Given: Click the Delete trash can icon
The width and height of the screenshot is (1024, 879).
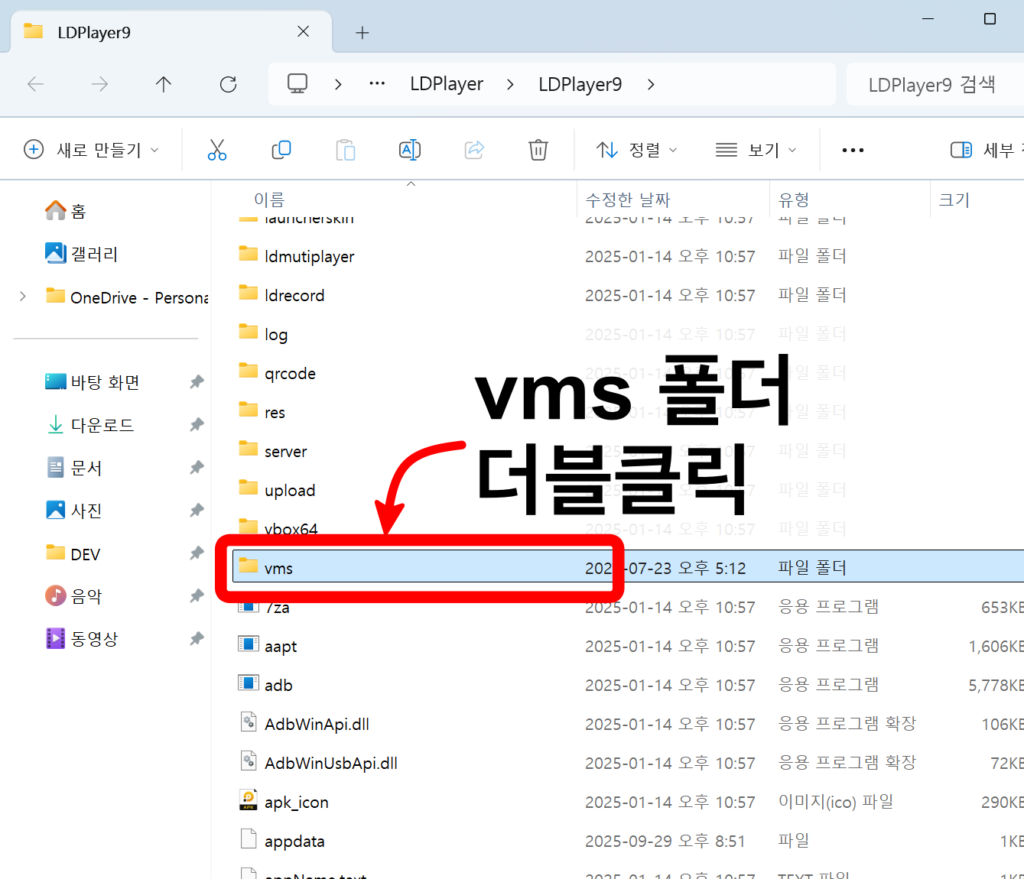Looking at the screenshot, I should (x=538, y=150).
